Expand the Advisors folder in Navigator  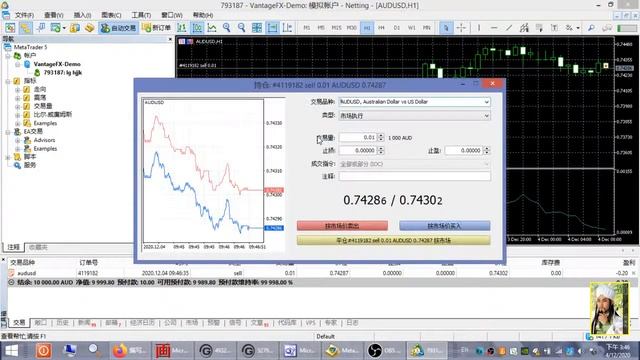tap(18, 140)
